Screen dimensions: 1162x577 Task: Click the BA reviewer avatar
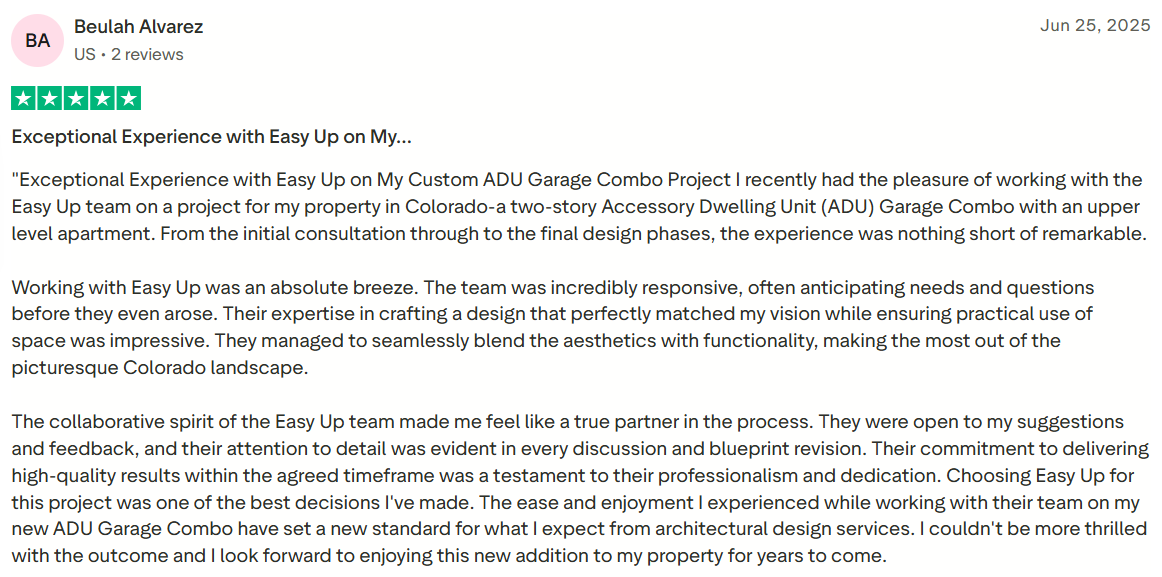pos(37,40)
